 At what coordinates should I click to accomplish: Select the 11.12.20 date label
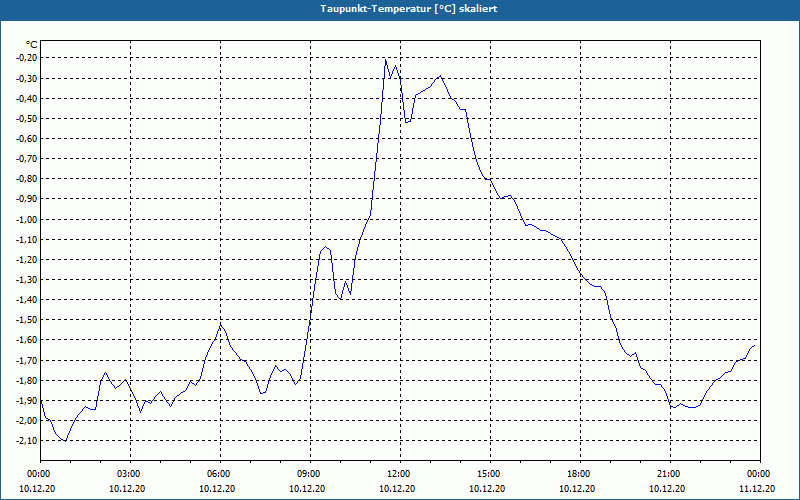(758, 489)
